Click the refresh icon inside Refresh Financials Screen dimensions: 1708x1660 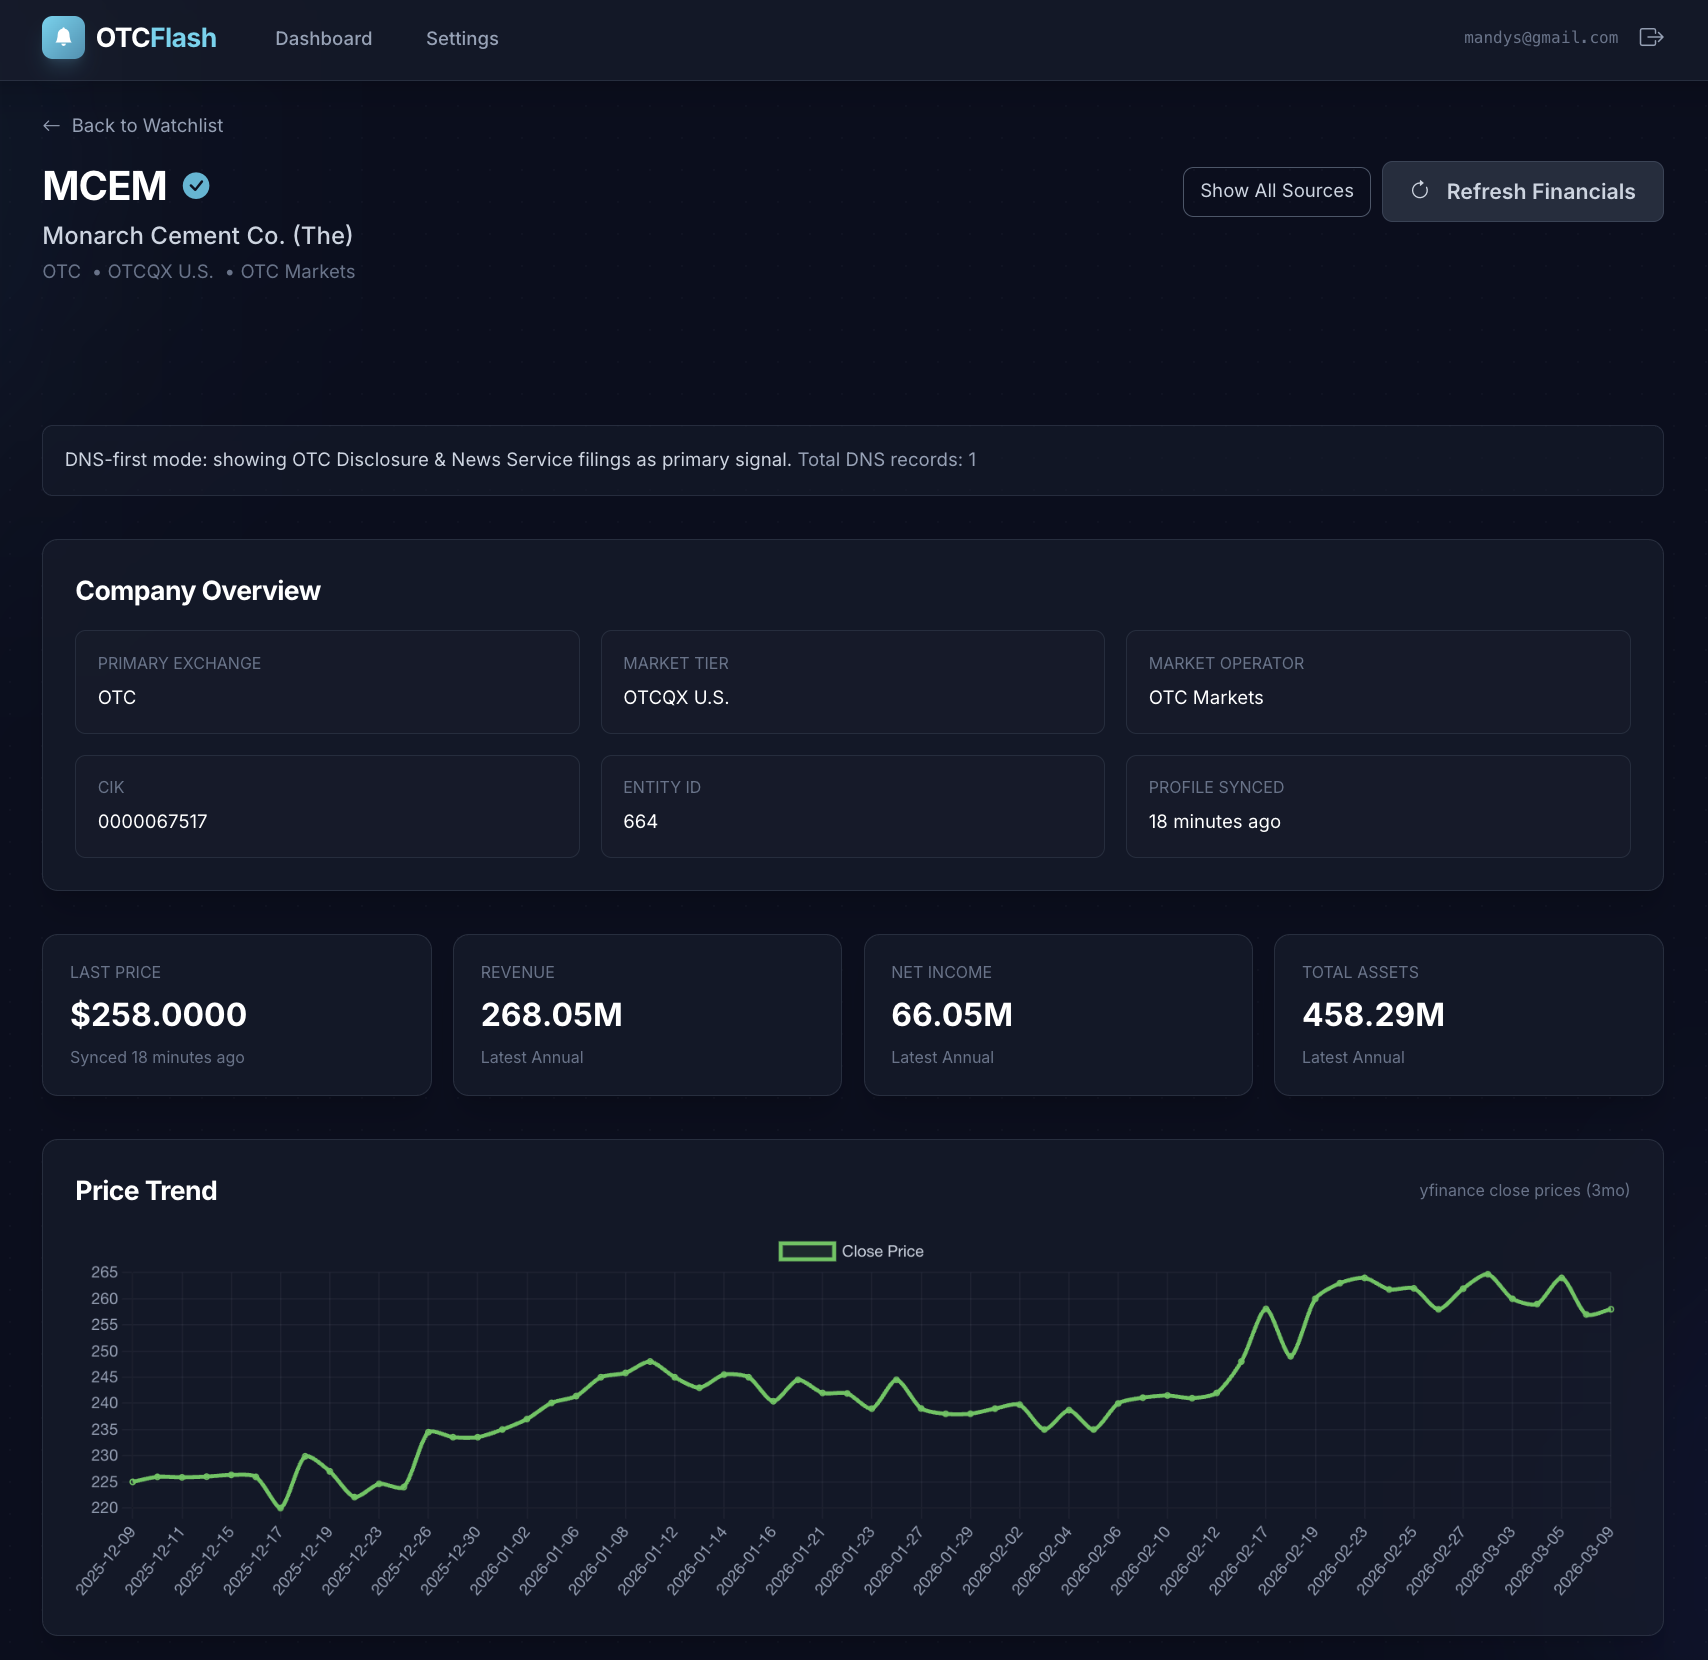point(1422,191)
